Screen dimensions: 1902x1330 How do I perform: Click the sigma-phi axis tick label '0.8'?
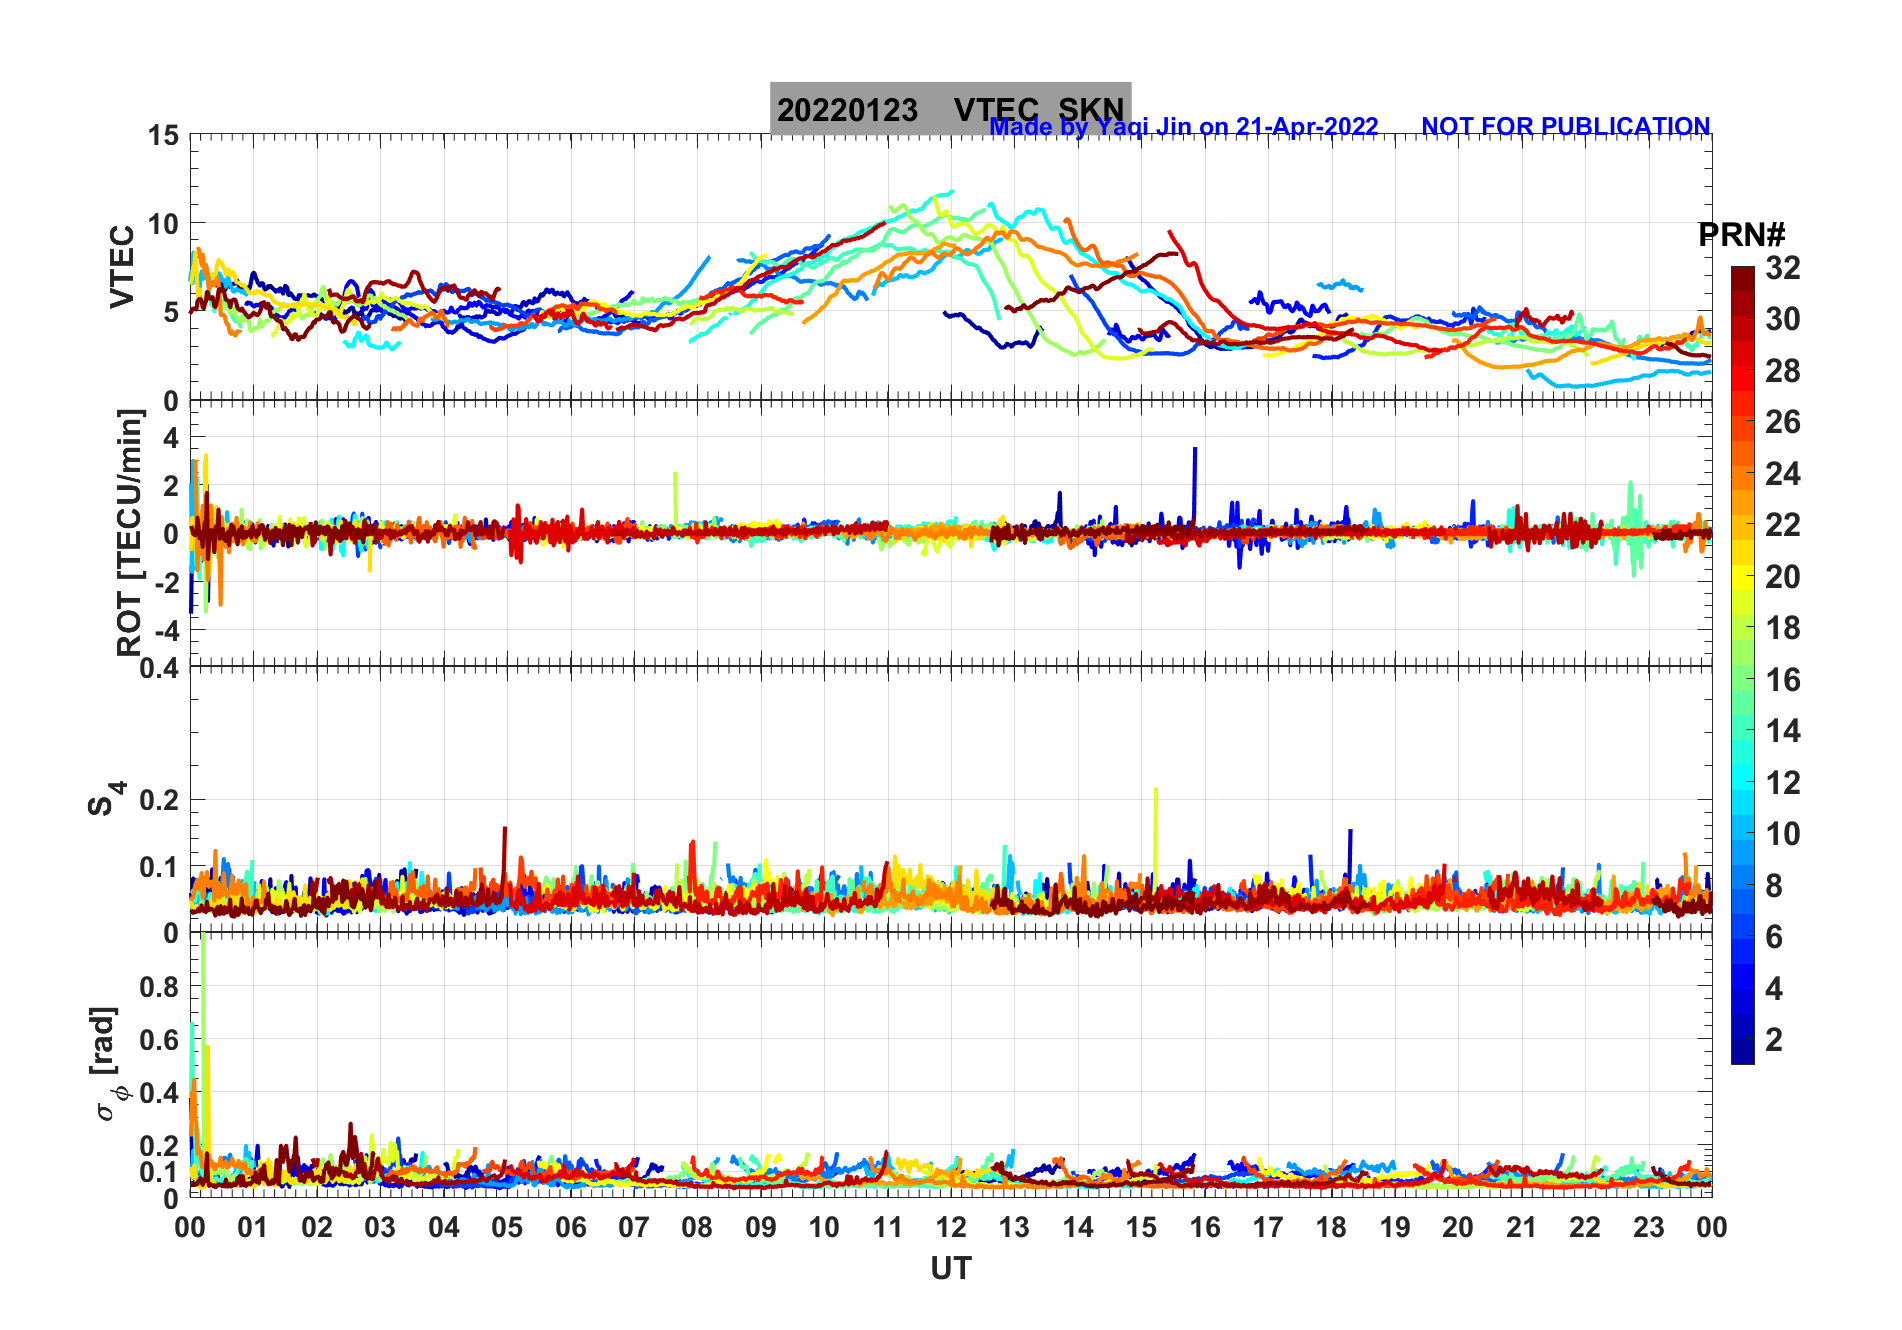(159, 987)
